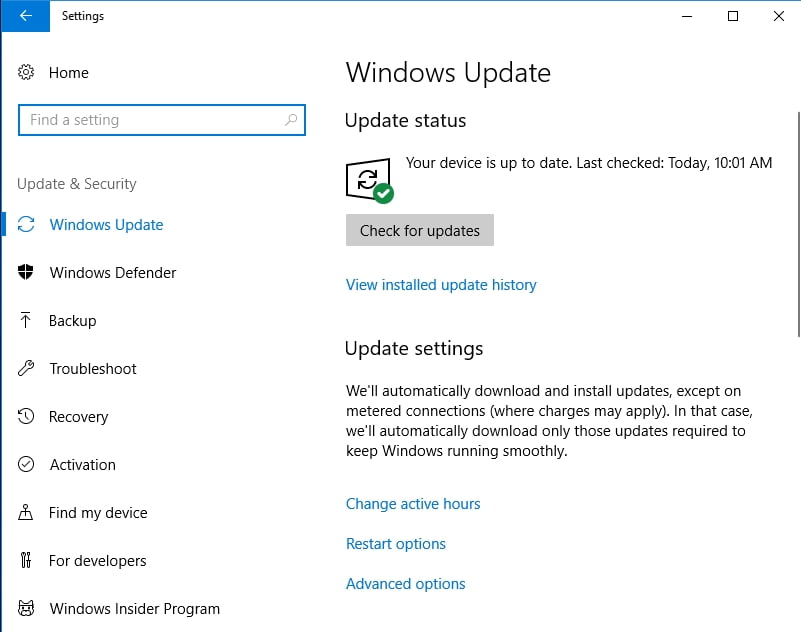Viewport: 801px width, 632px height.
Task: Open the Advanced options link
Action: tap(406, 583)
